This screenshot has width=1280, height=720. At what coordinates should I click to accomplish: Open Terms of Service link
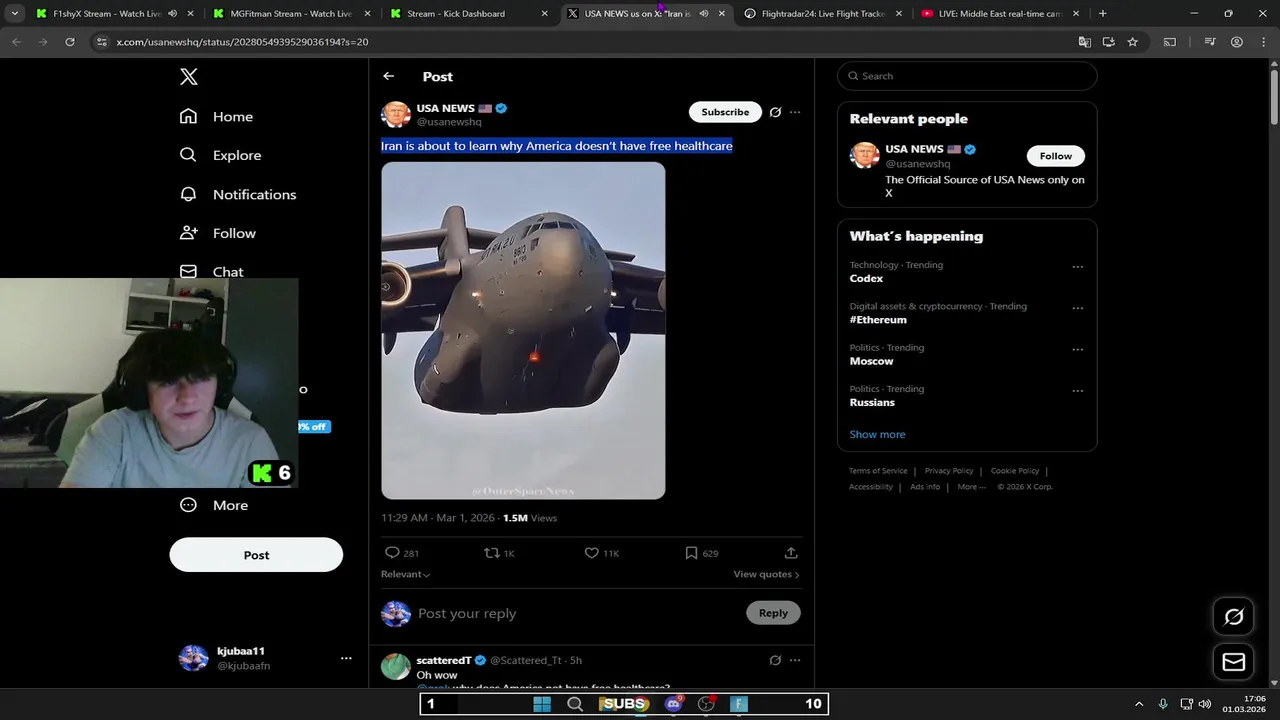[x=878, y=471]
